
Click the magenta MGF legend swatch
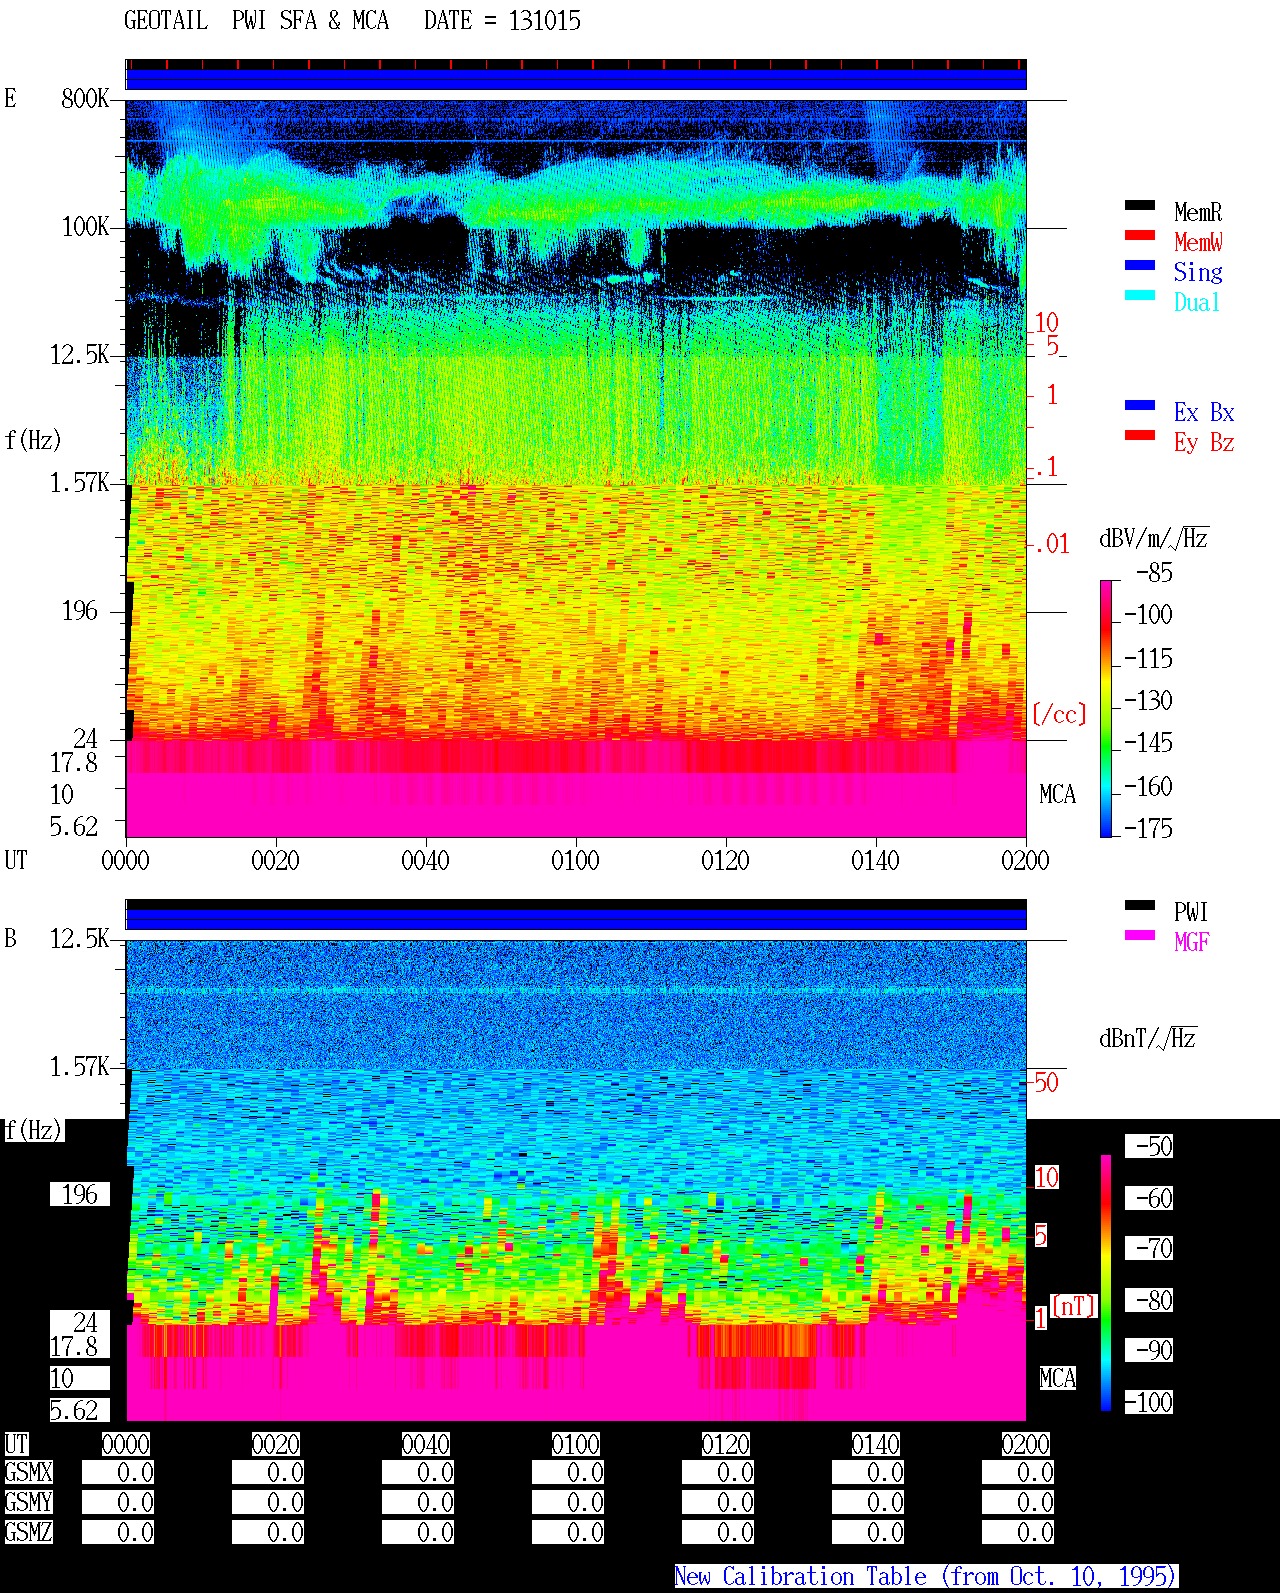[1140, 936]
